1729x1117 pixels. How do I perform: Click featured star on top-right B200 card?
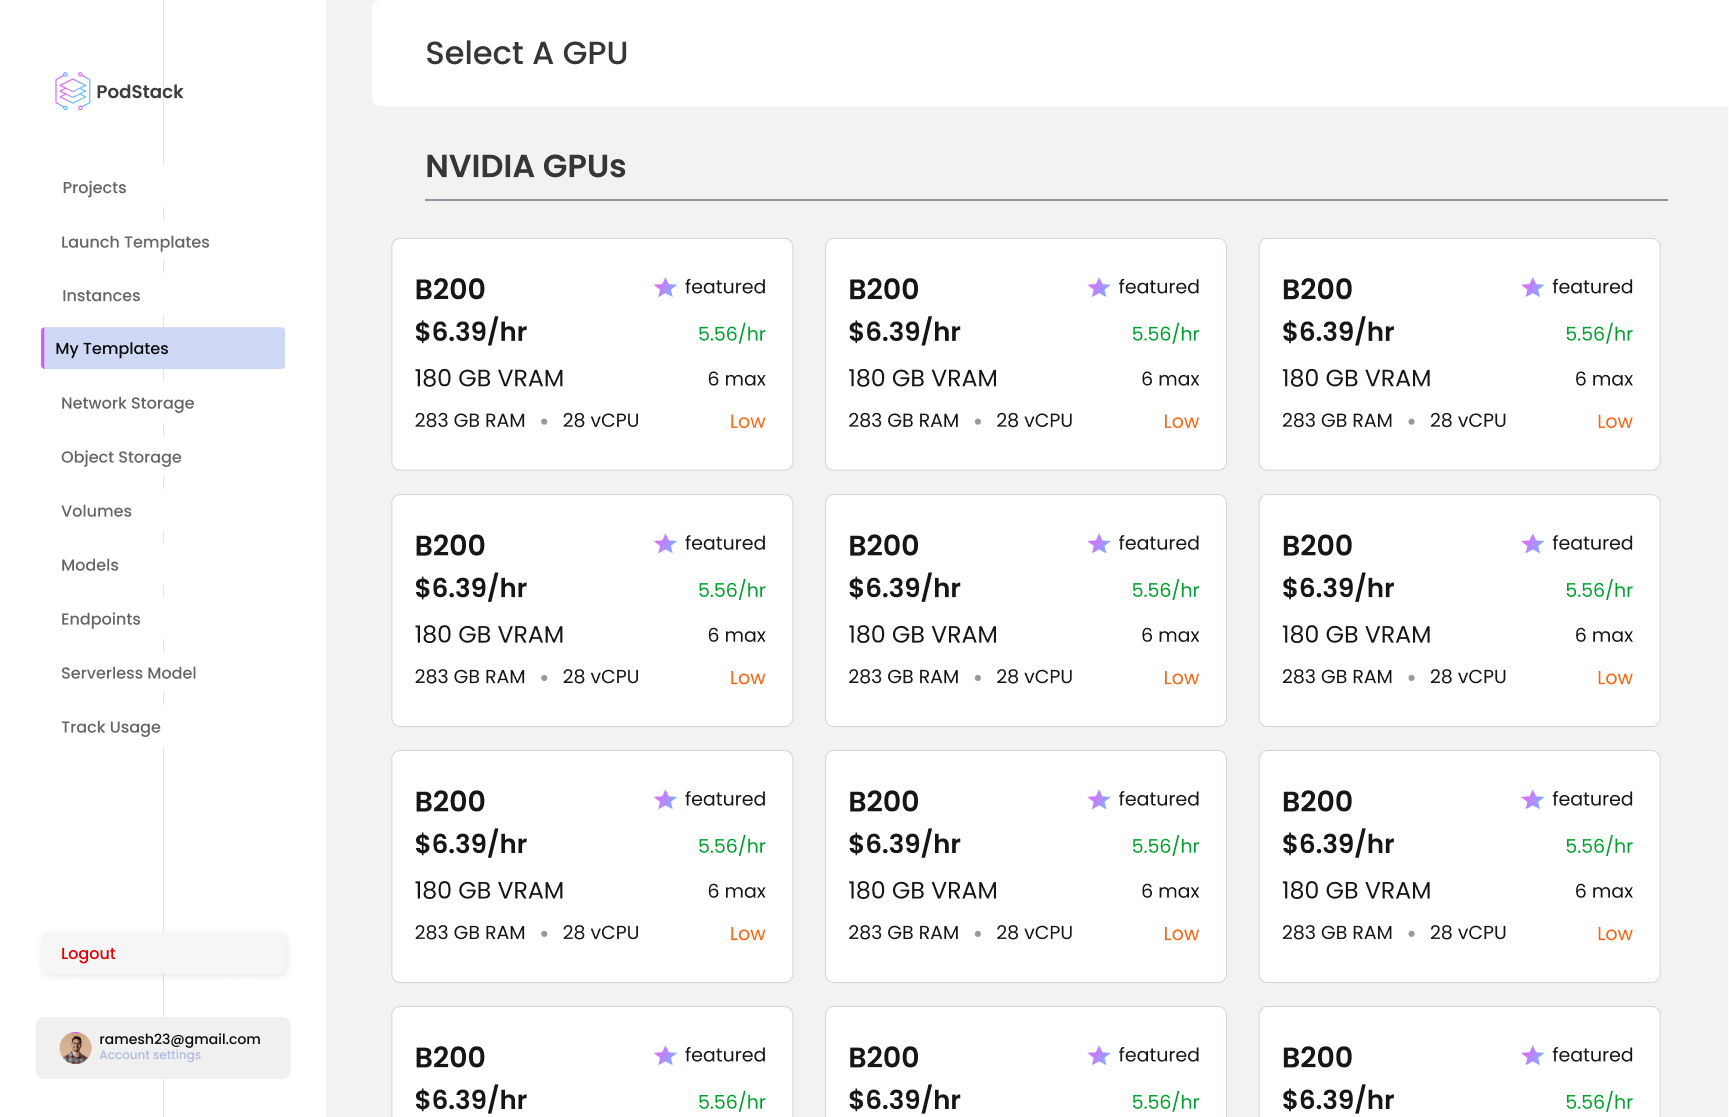tap(1532, 288)
